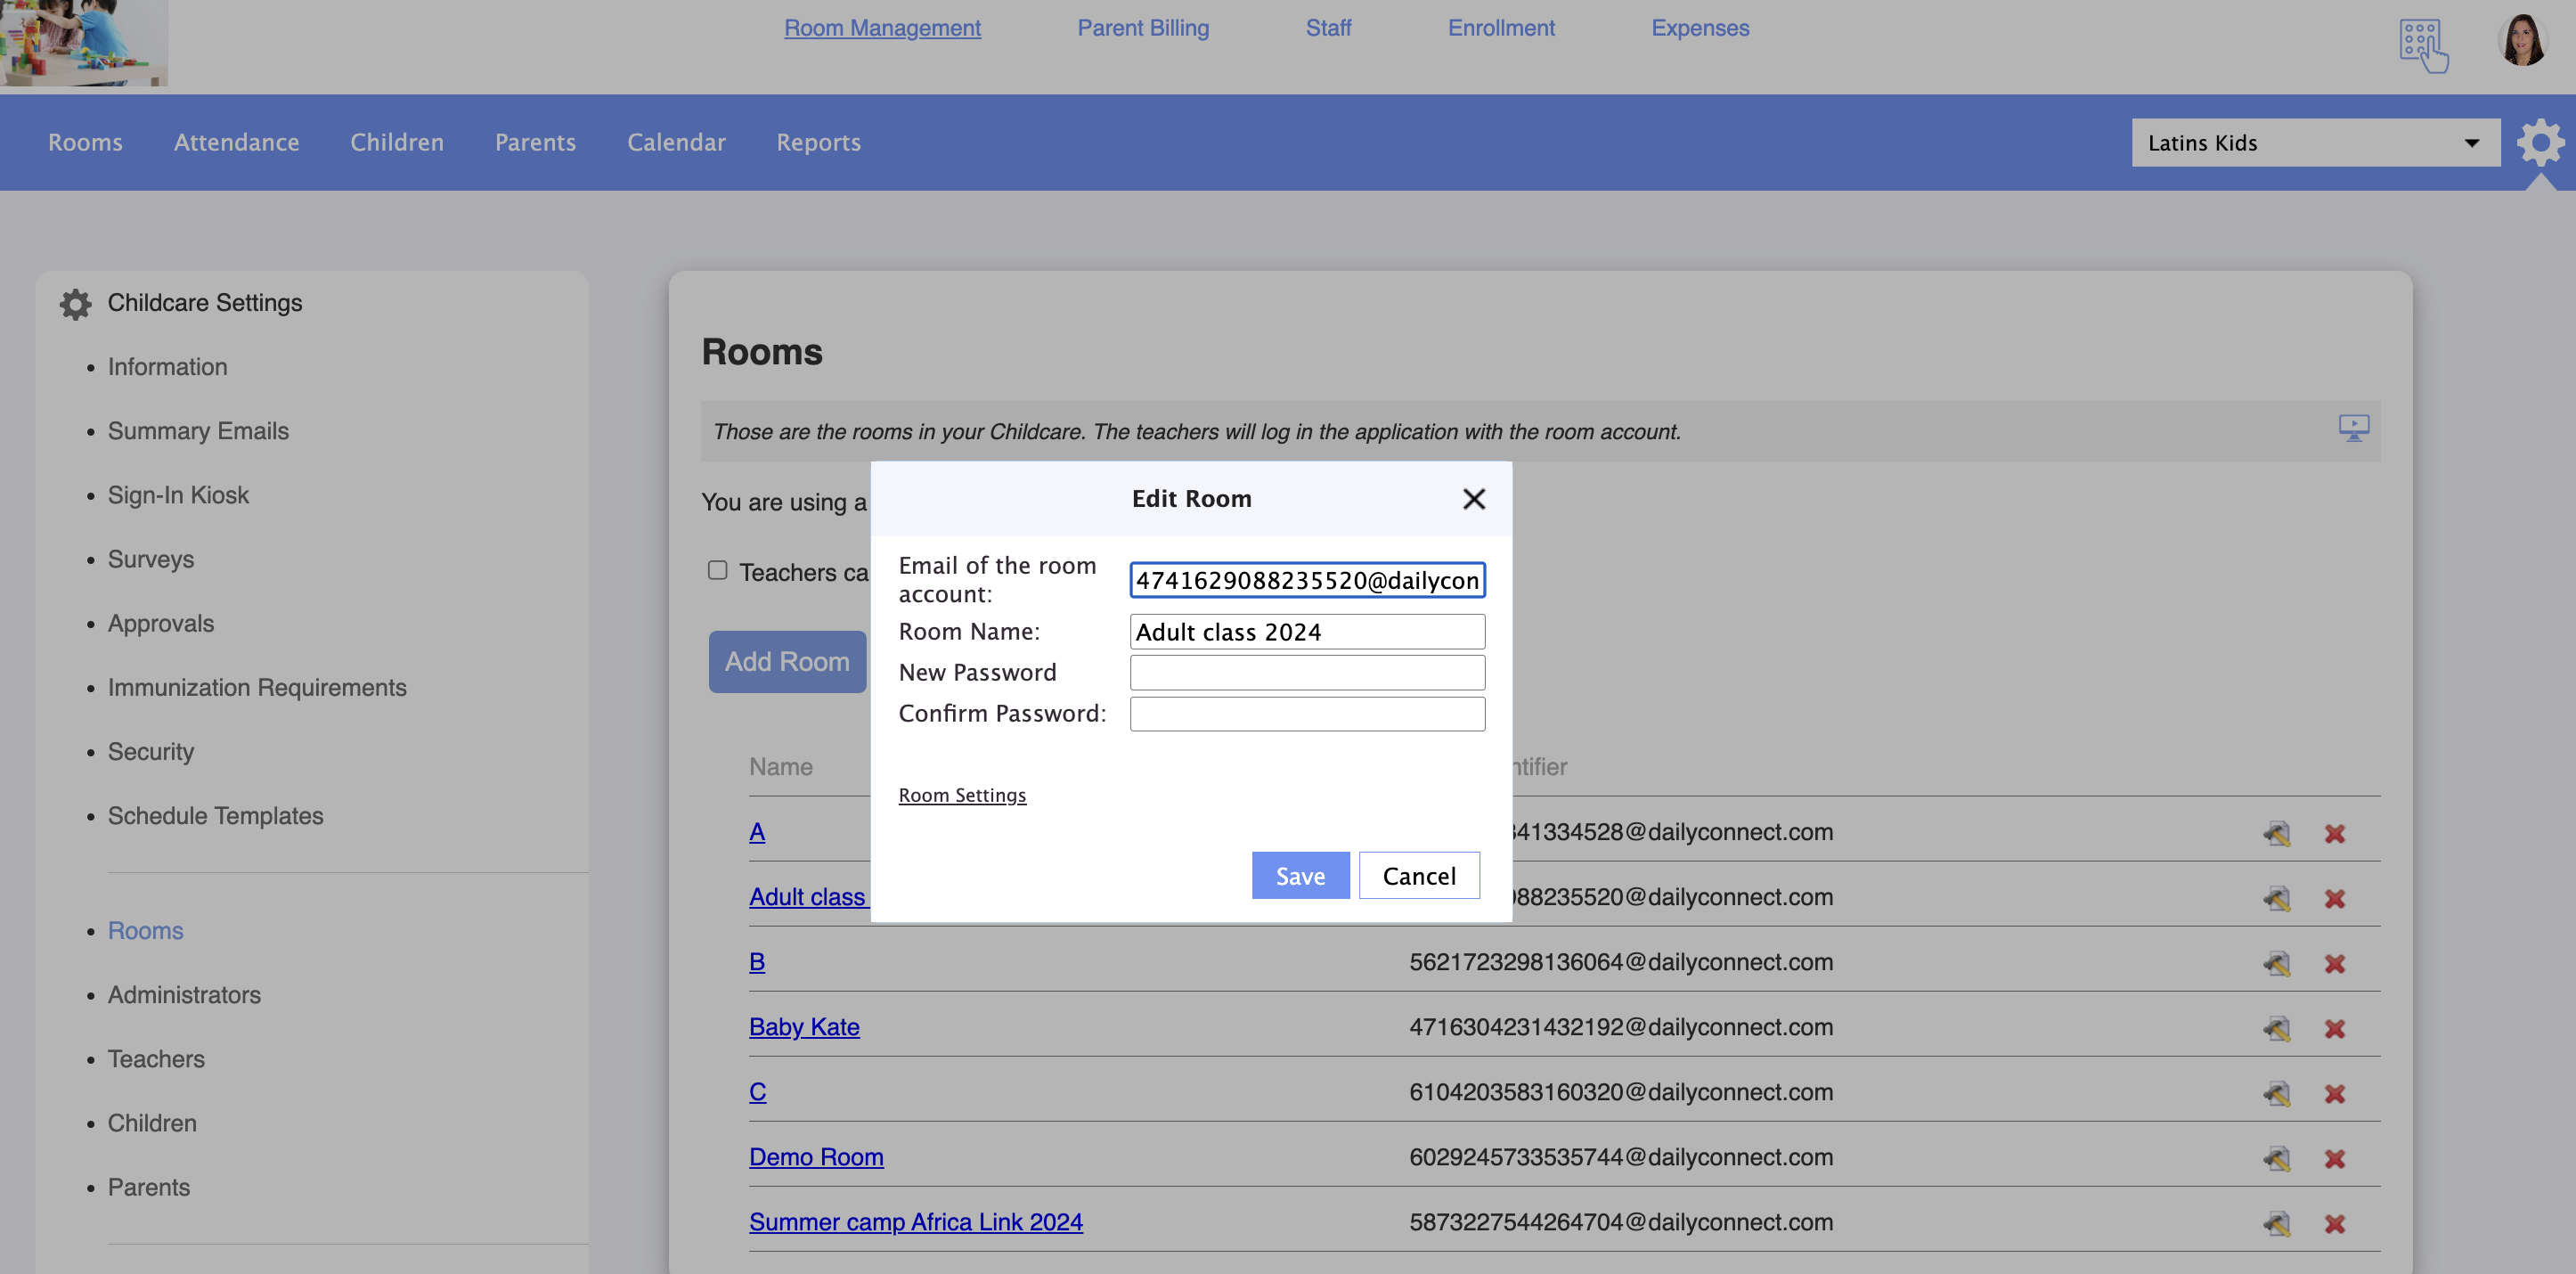Click the presentation screen icon
This screenshot has height=1274, width=2576.
(2353, 429)
